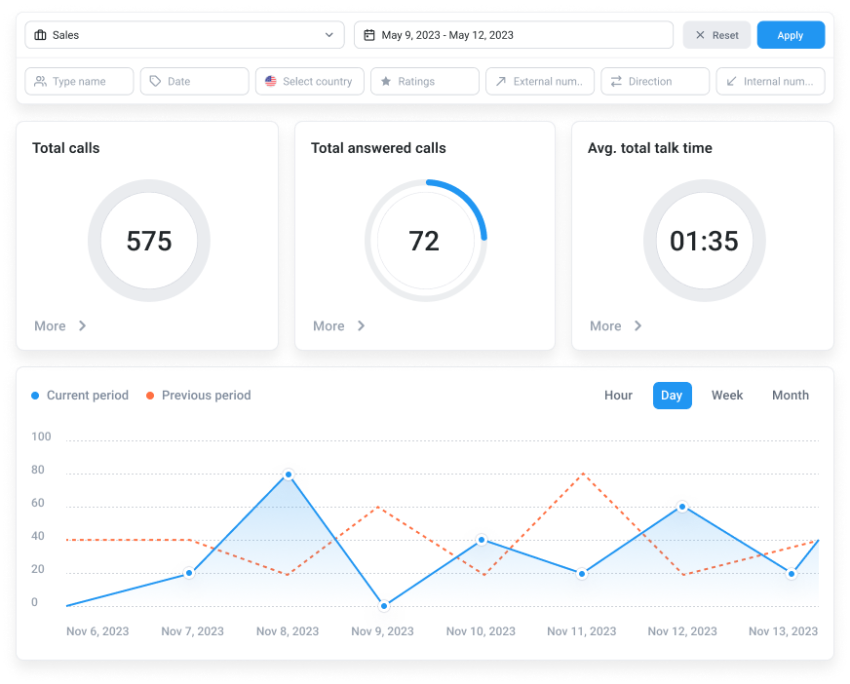Click the Reset button
Screen dimensions: 850x684
click(x=716, y=34)
